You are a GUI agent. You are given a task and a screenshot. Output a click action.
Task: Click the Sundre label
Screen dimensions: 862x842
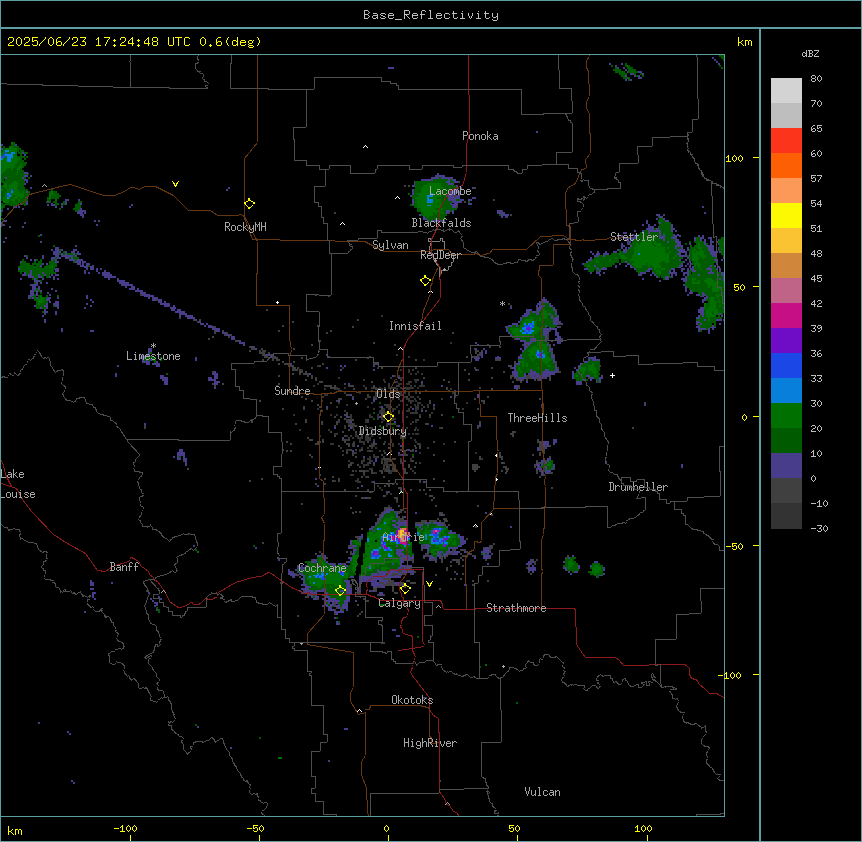tap(292, 391)
